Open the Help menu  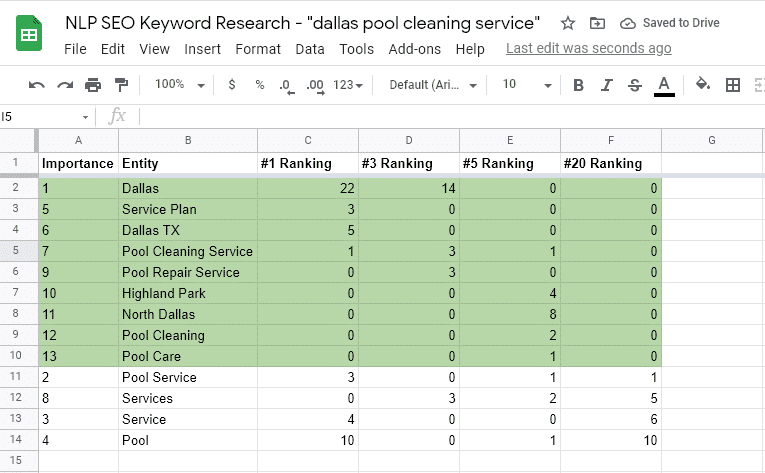pyautogui.click(x=470, y=49)
